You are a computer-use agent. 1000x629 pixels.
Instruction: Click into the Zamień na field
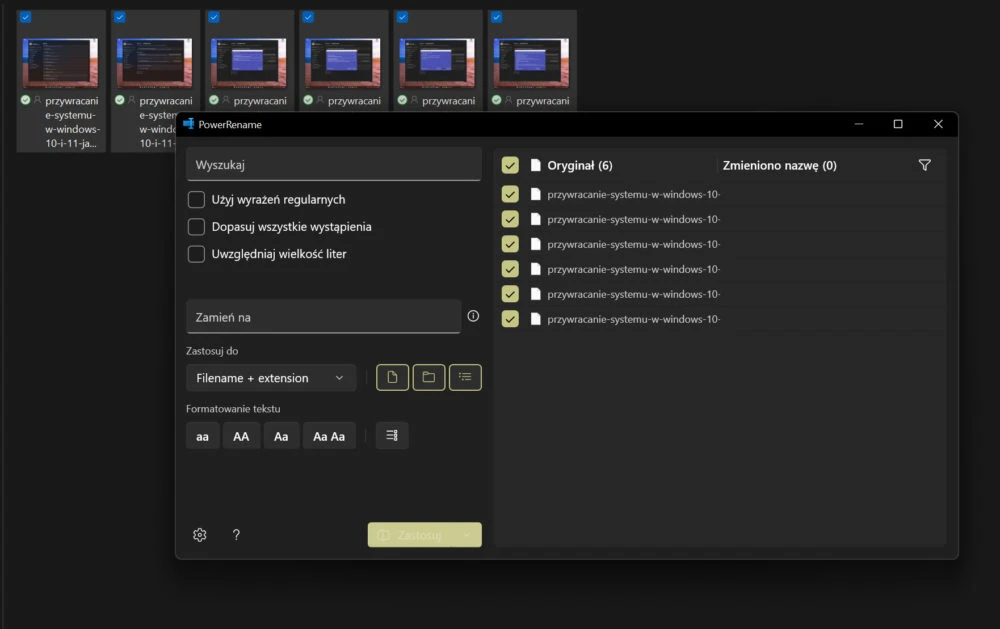click(323, 317)
